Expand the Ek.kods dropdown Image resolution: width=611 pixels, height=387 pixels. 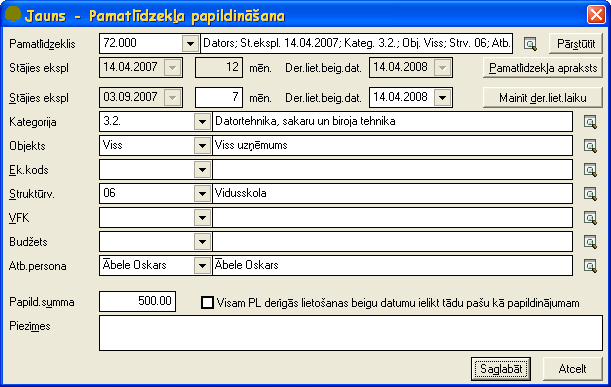pyautogui.click(x=202, y=170)
